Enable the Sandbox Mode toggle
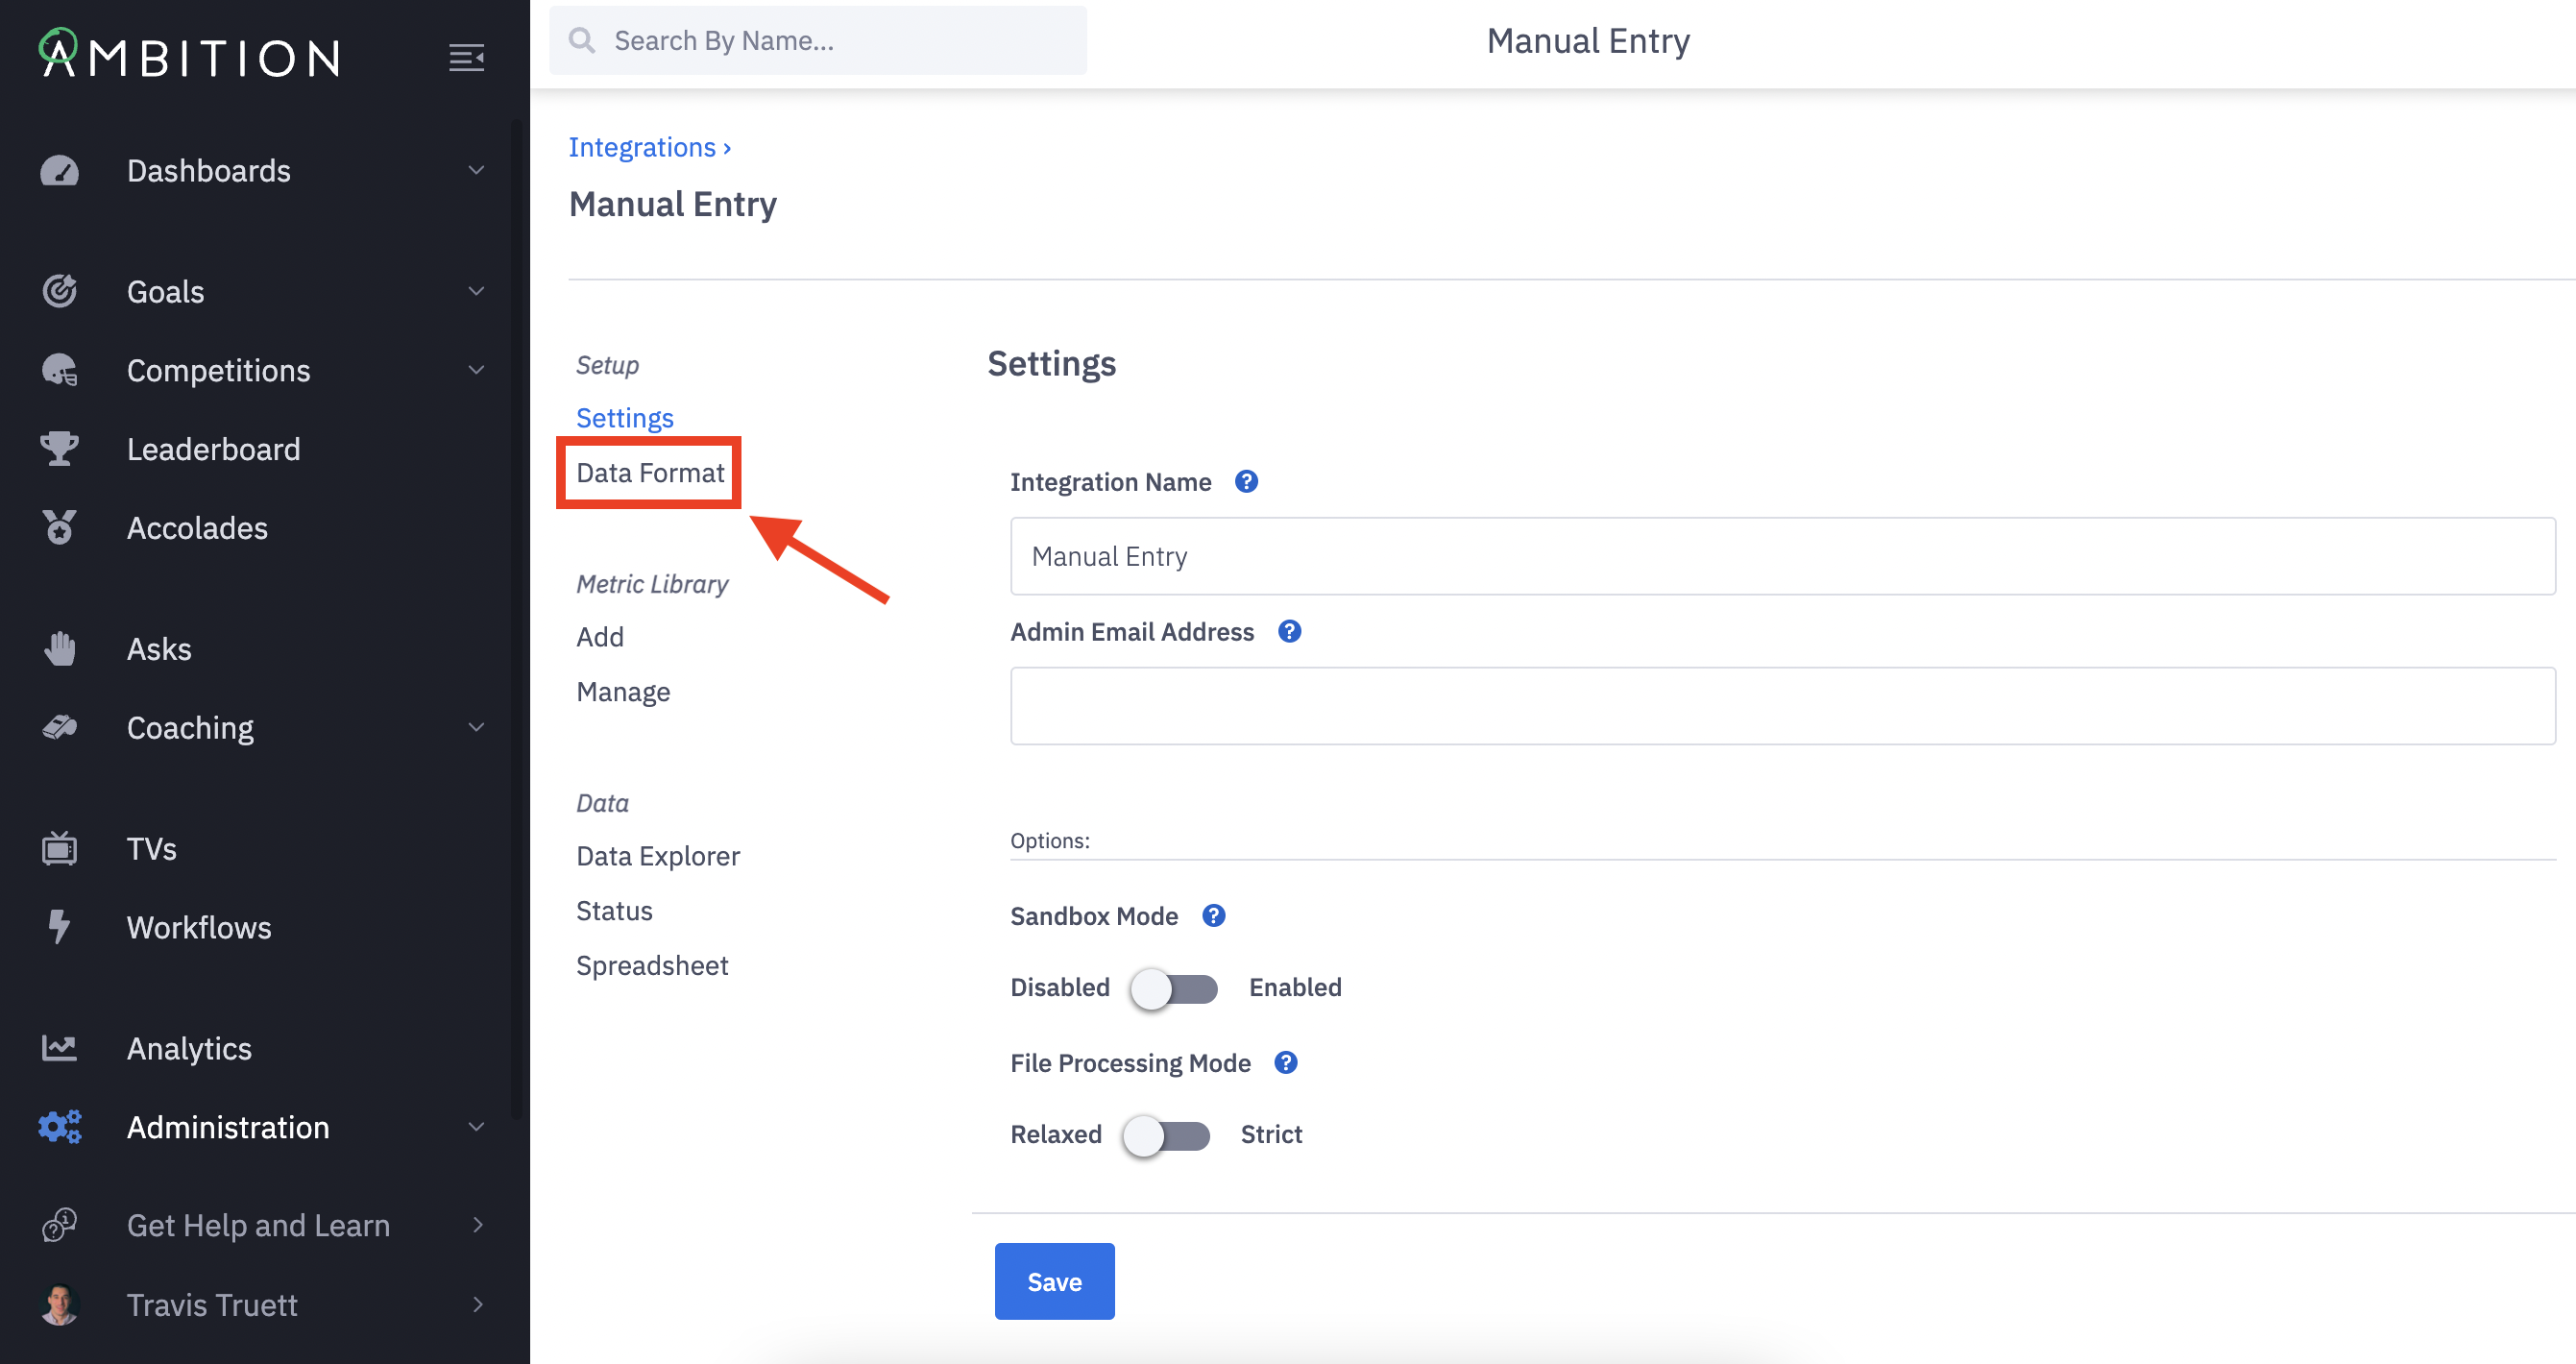Viewport: 2576px width, 1364px height. [1174, 988]
